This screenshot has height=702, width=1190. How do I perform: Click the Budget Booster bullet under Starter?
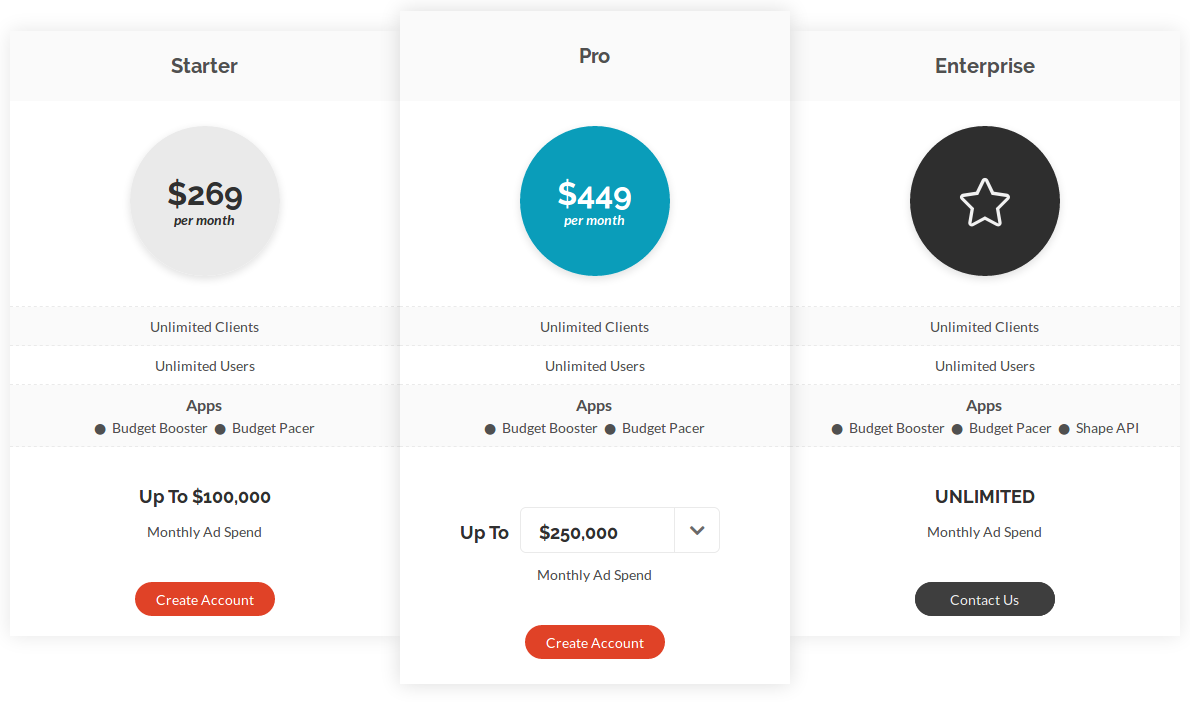point(100,428)
